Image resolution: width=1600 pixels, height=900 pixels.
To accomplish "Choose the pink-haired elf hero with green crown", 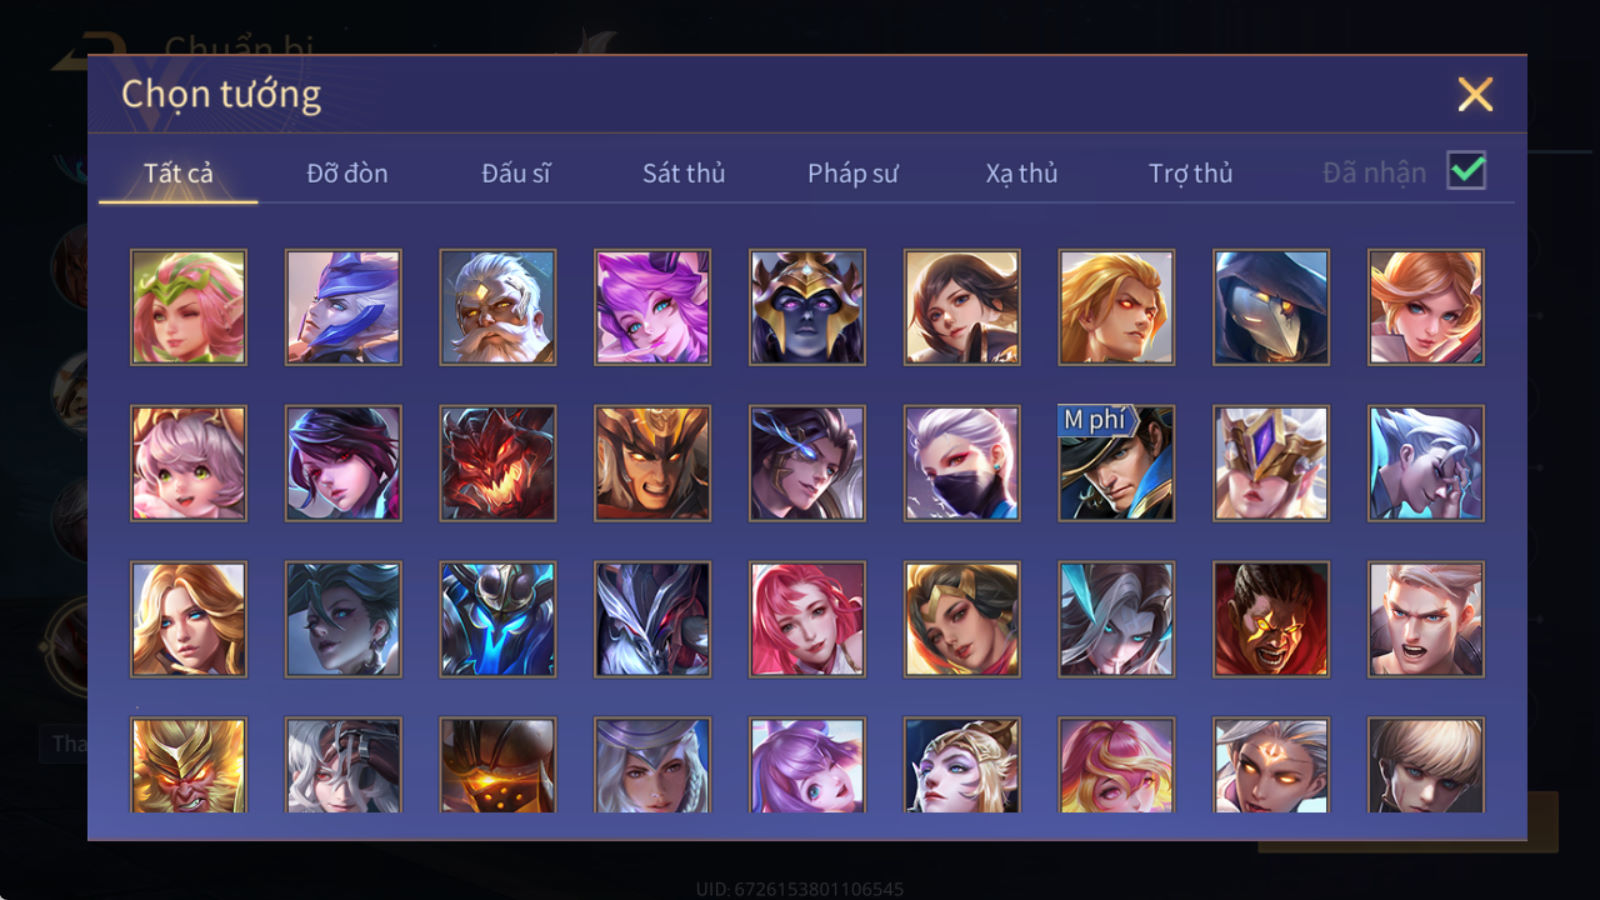I will point(189,307).
